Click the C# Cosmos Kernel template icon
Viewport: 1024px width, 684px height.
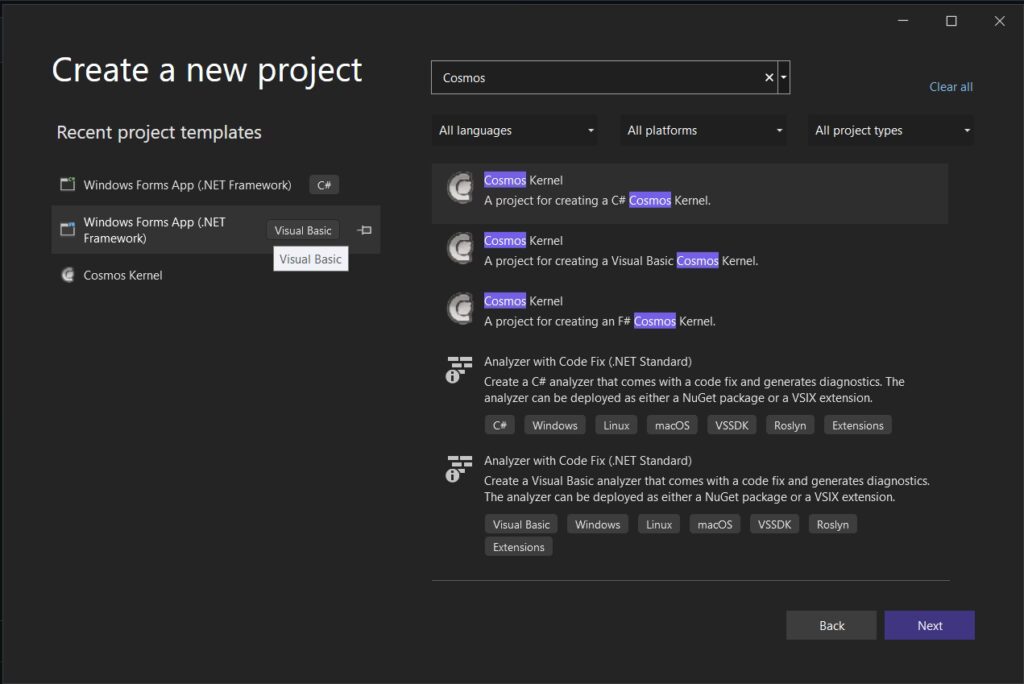point(460,189)
